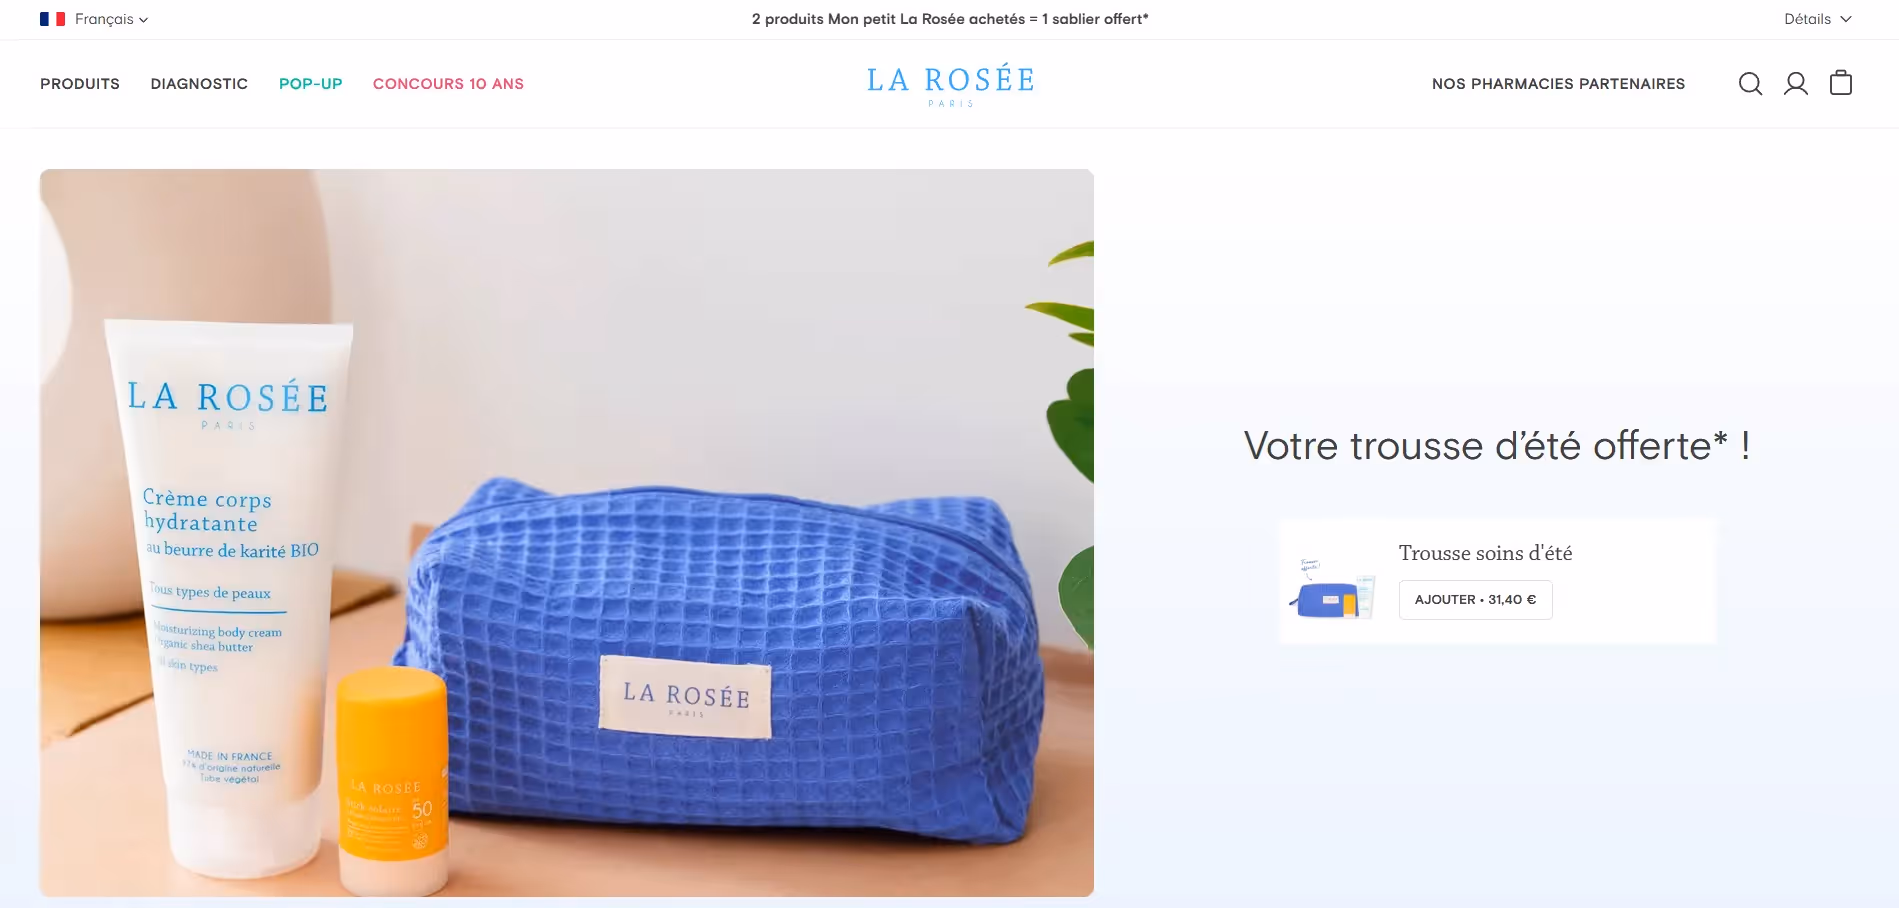
Task: Go to the POP-UP page
Action: (x=311, y=84)
